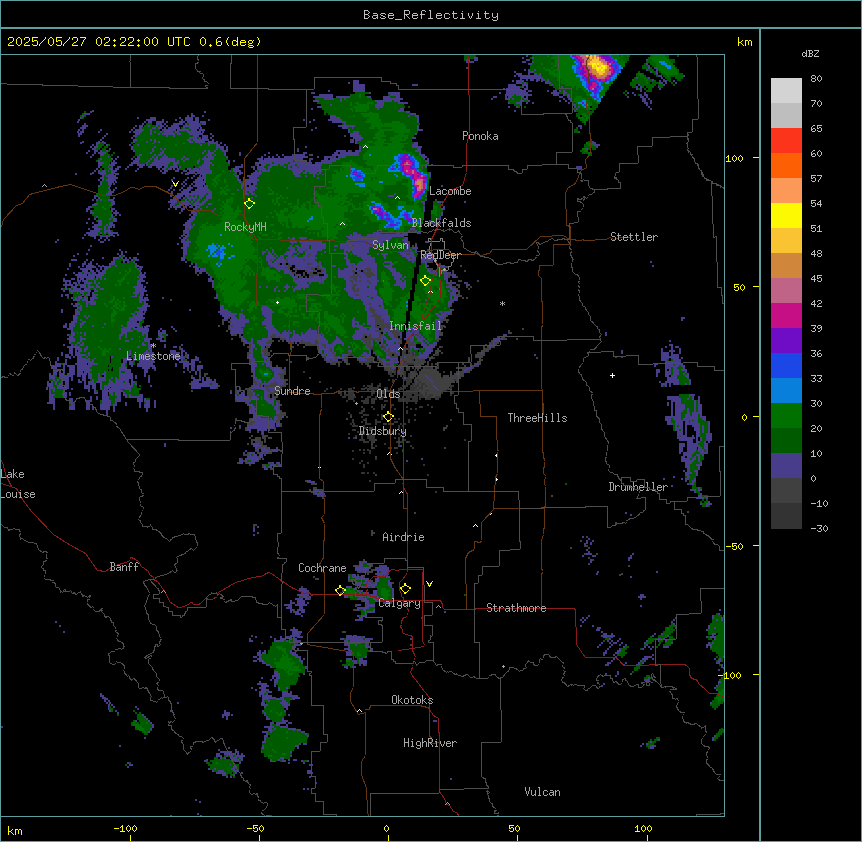
Task: Click the dBZ legend heading
Action: pyautogui.click(x=810, y=54)
